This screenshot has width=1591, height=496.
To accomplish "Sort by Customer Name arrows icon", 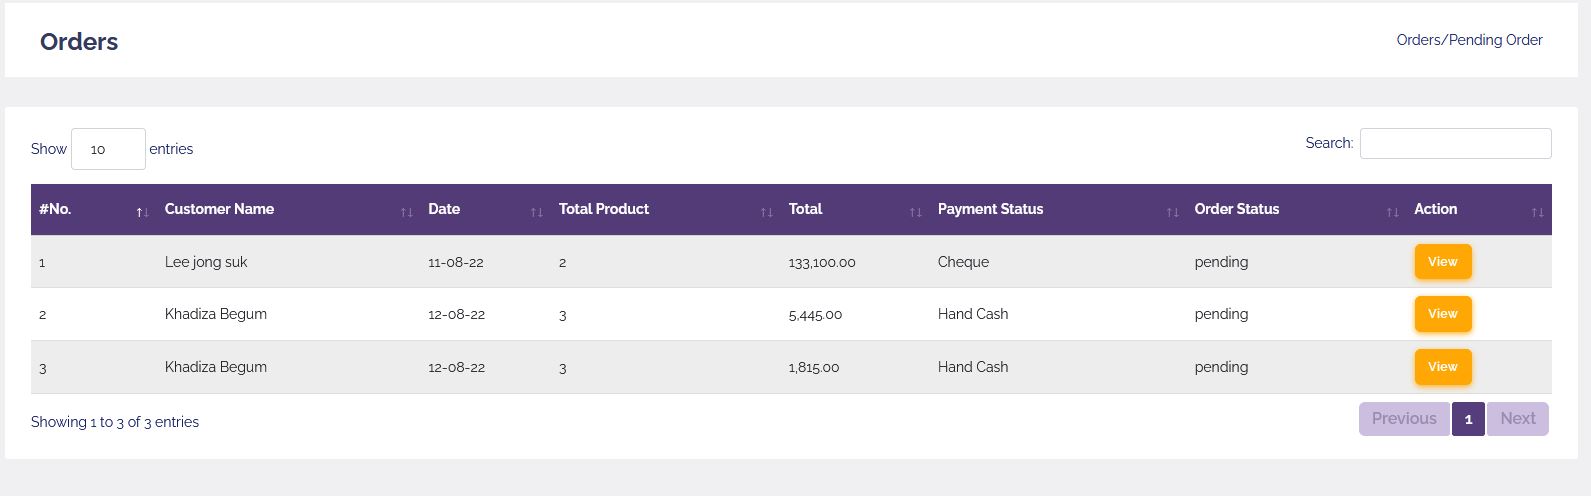I will click(406, 212).
